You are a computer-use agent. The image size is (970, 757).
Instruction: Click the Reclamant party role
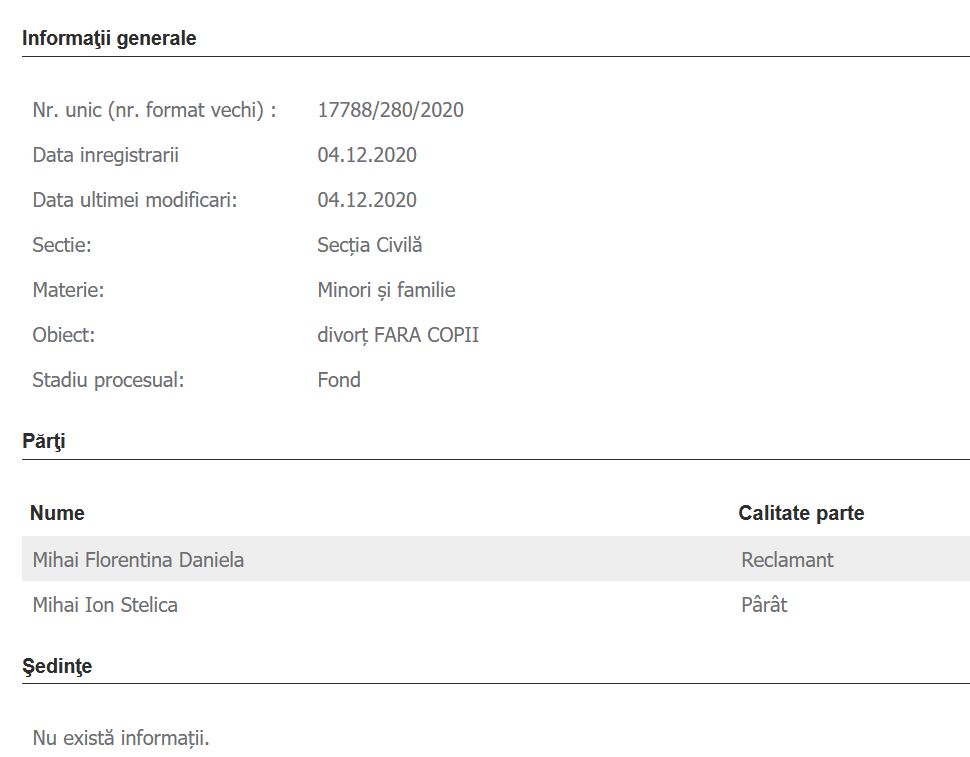(x=787, y=559)
